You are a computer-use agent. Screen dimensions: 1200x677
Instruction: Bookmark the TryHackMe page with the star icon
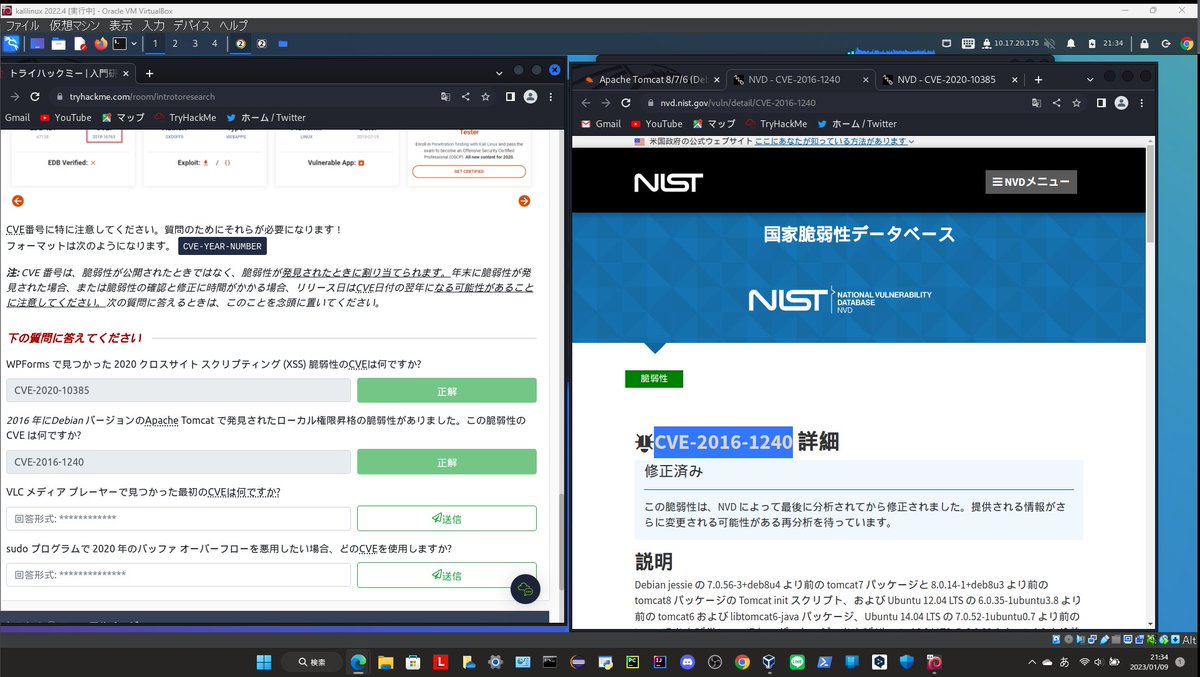[485, 97]
